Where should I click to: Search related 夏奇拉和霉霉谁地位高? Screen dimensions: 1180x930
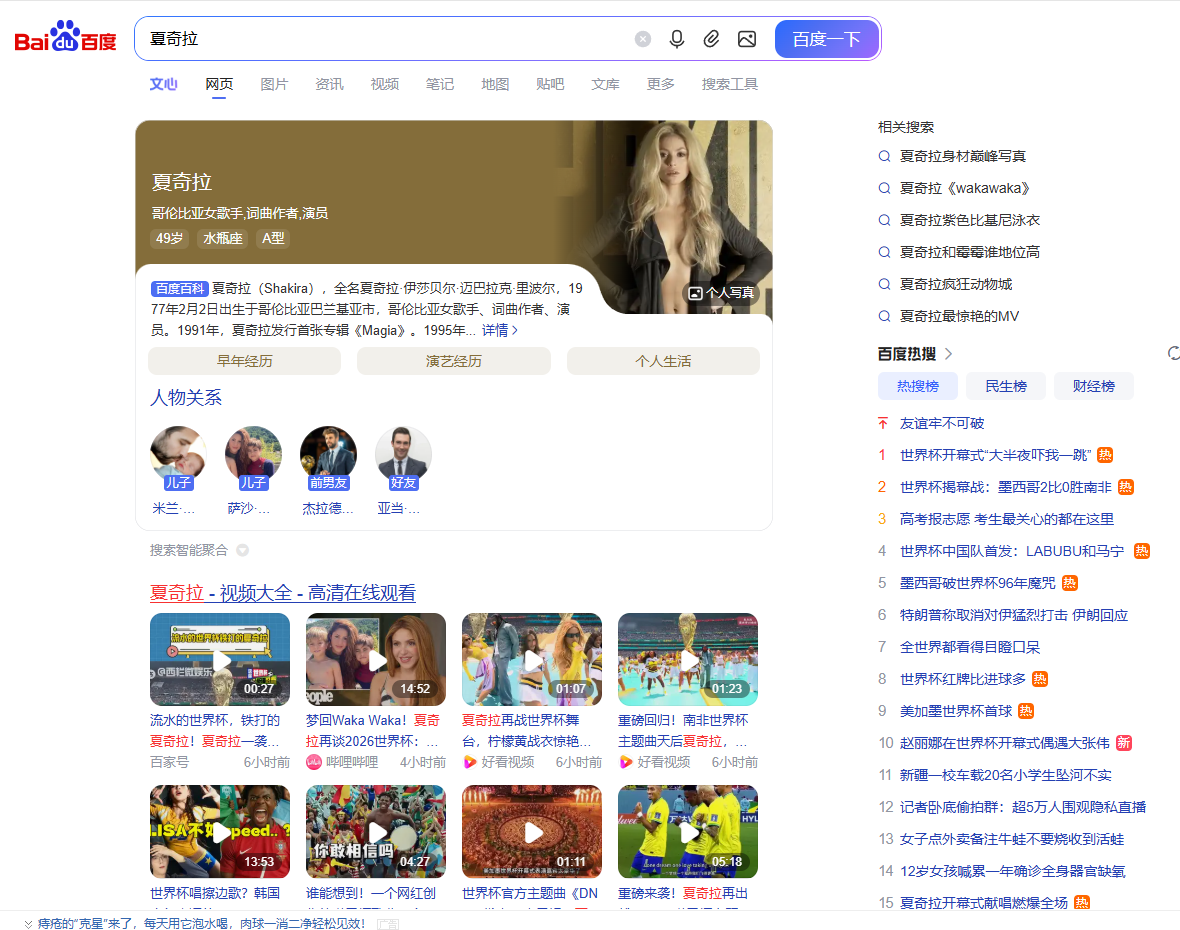tap(970, 252)
